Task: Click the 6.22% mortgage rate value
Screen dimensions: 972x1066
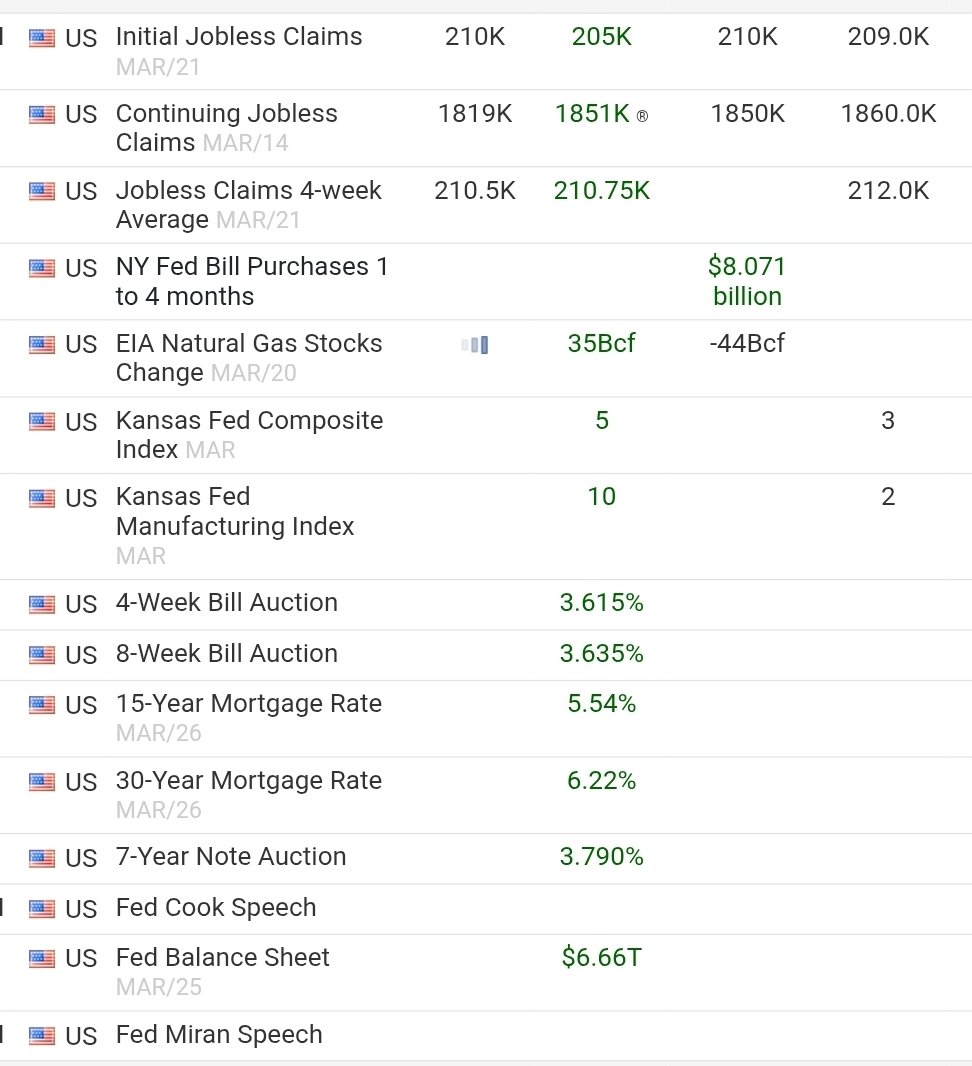Action: [x=602, y=780]
